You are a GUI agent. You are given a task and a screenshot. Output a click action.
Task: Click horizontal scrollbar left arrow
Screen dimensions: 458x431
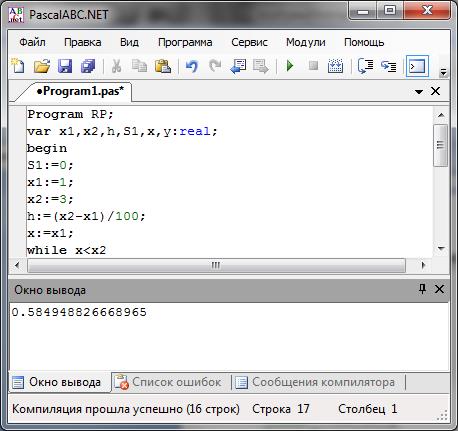tap(18, 265)
